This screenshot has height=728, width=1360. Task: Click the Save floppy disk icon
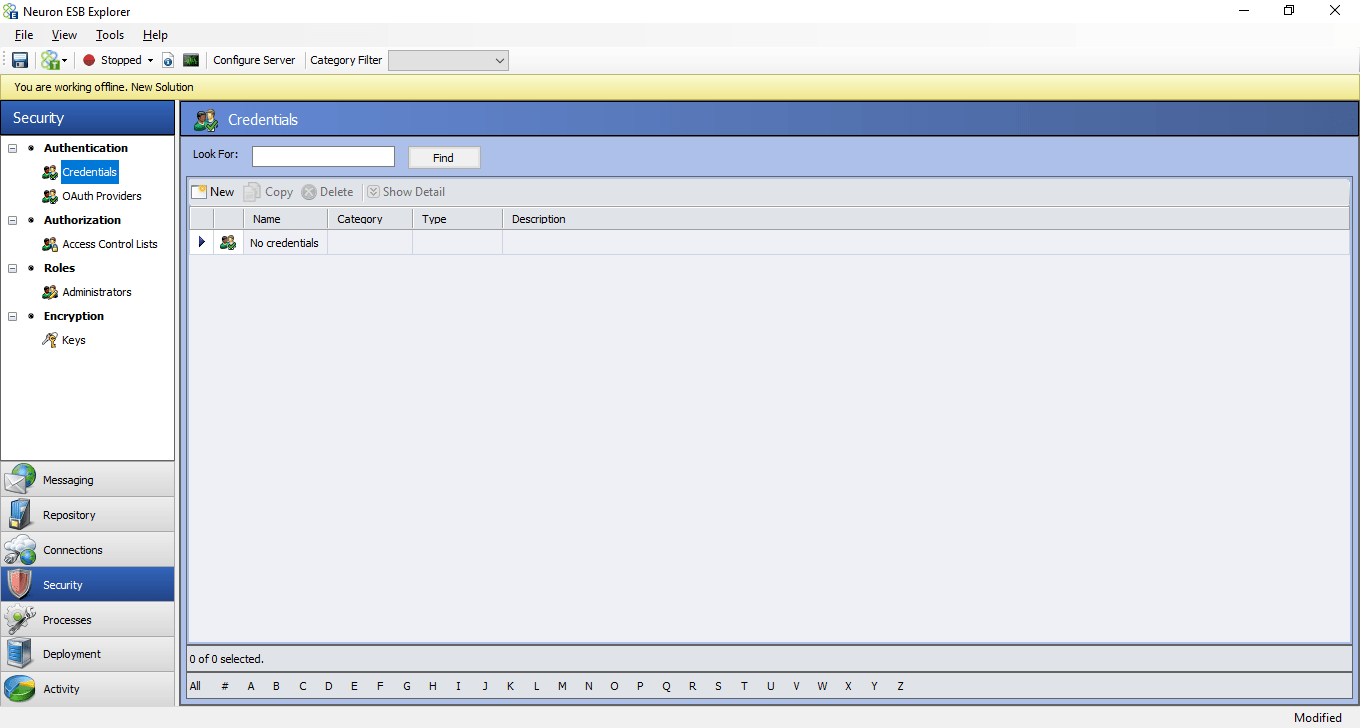(x=20, y=60)
